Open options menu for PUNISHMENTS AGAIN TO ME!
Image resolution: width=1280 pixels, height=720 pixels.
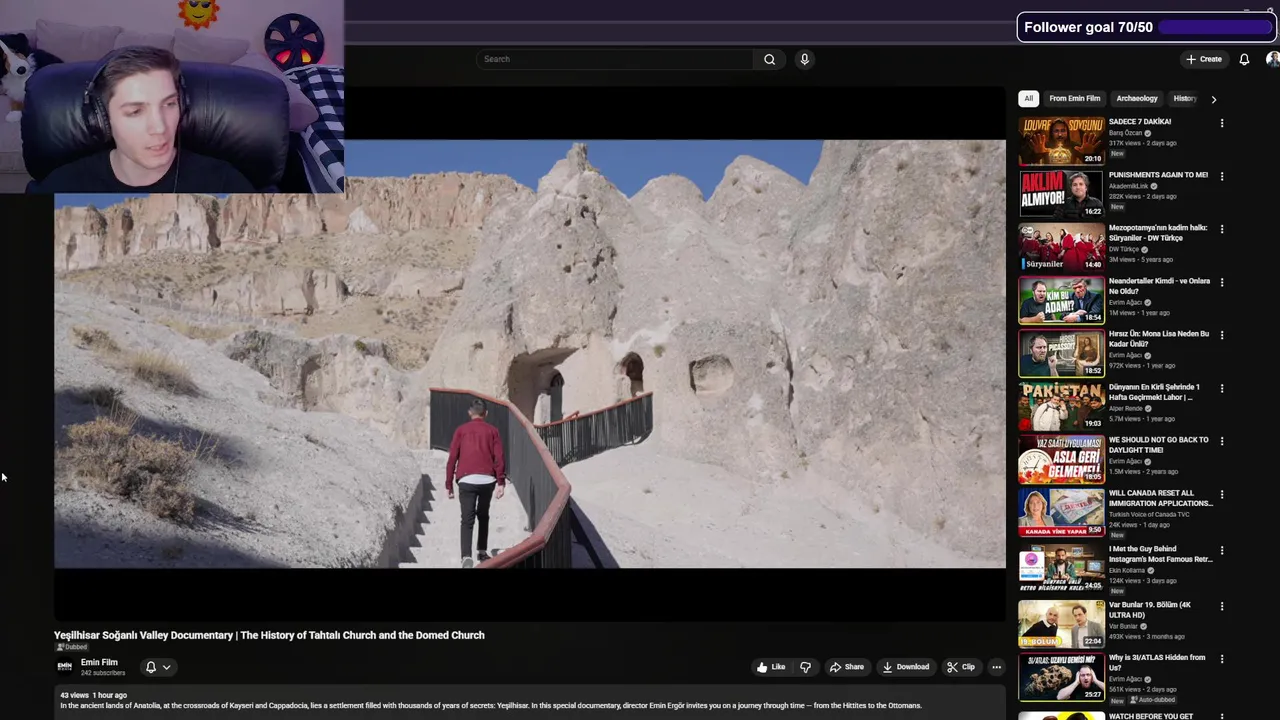pos(1221,176)
